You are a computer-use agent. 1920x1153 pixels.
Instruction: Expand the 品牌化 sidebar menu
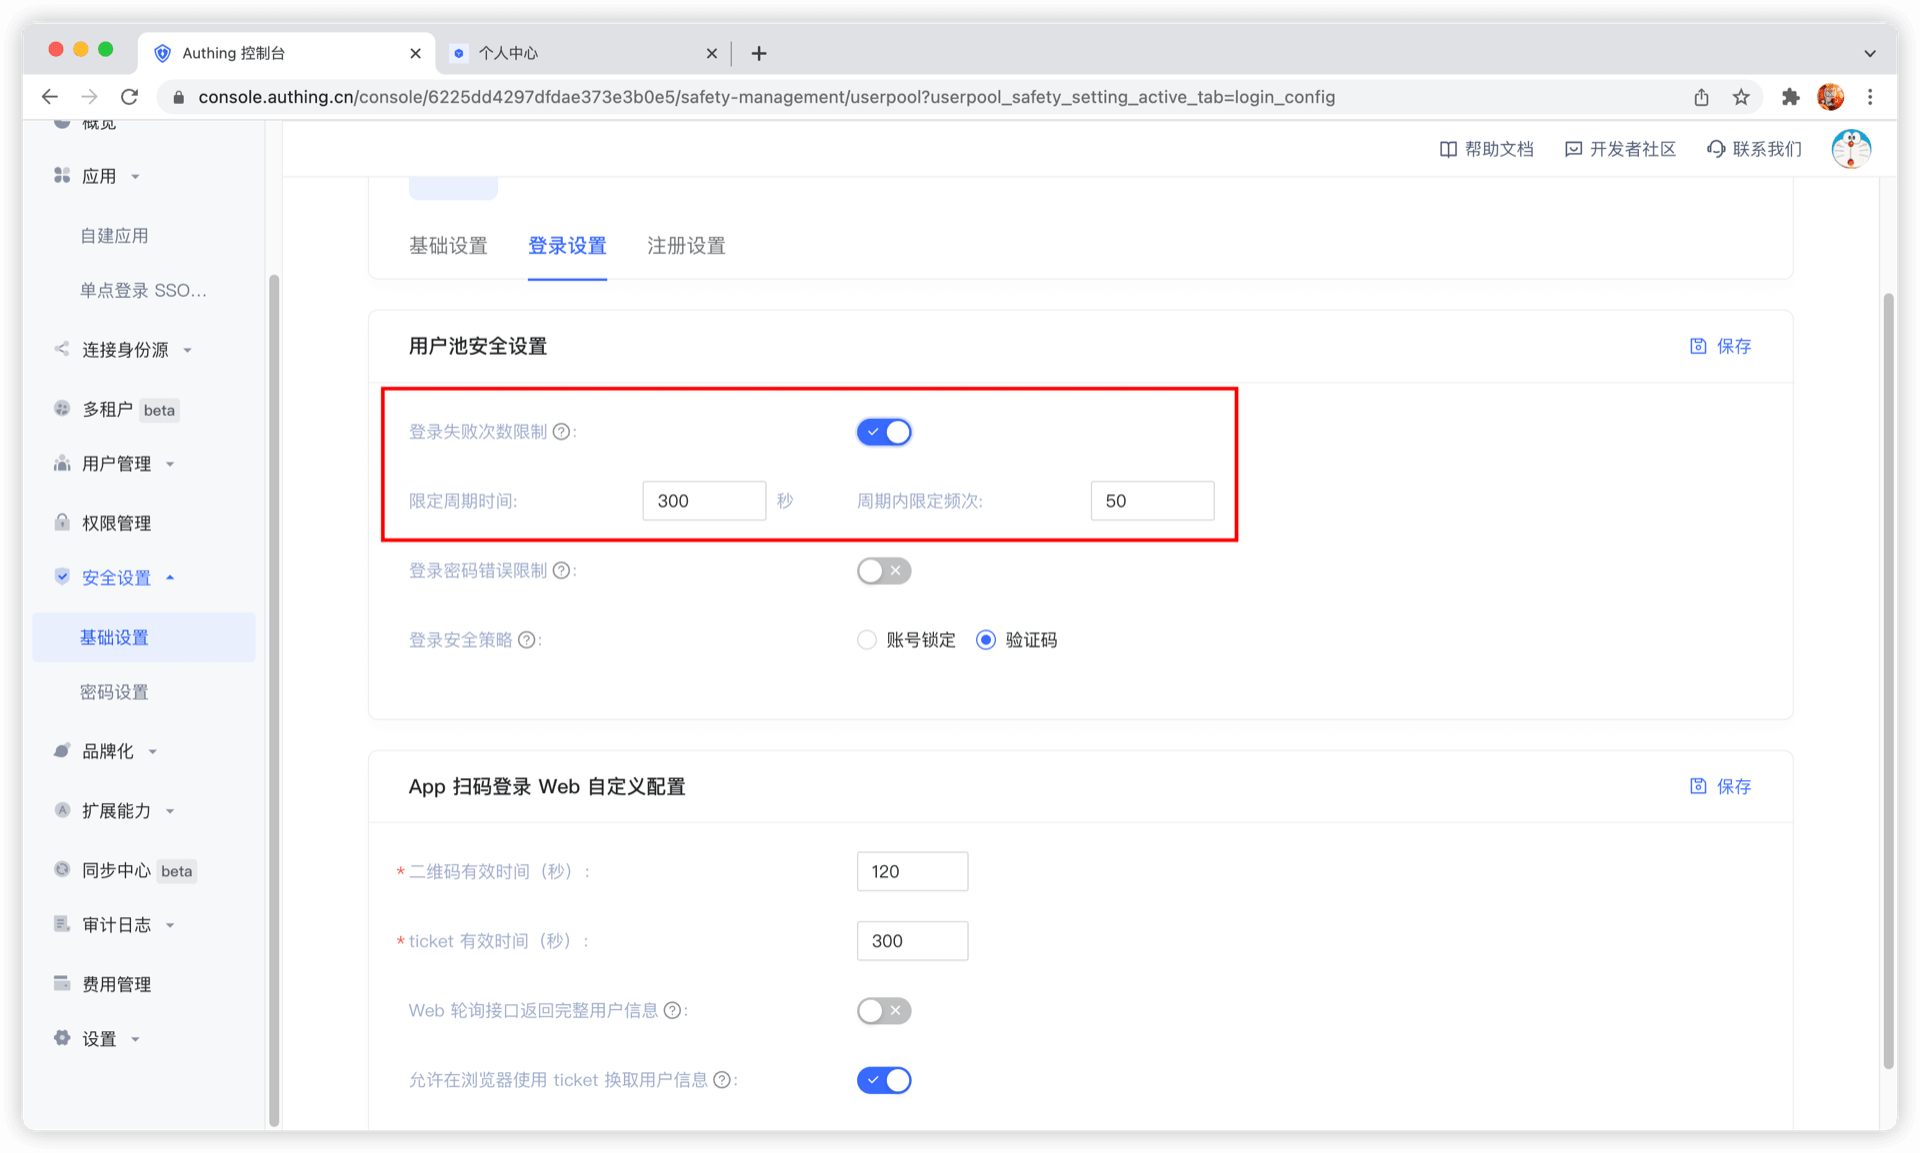[x=108, y=751]
